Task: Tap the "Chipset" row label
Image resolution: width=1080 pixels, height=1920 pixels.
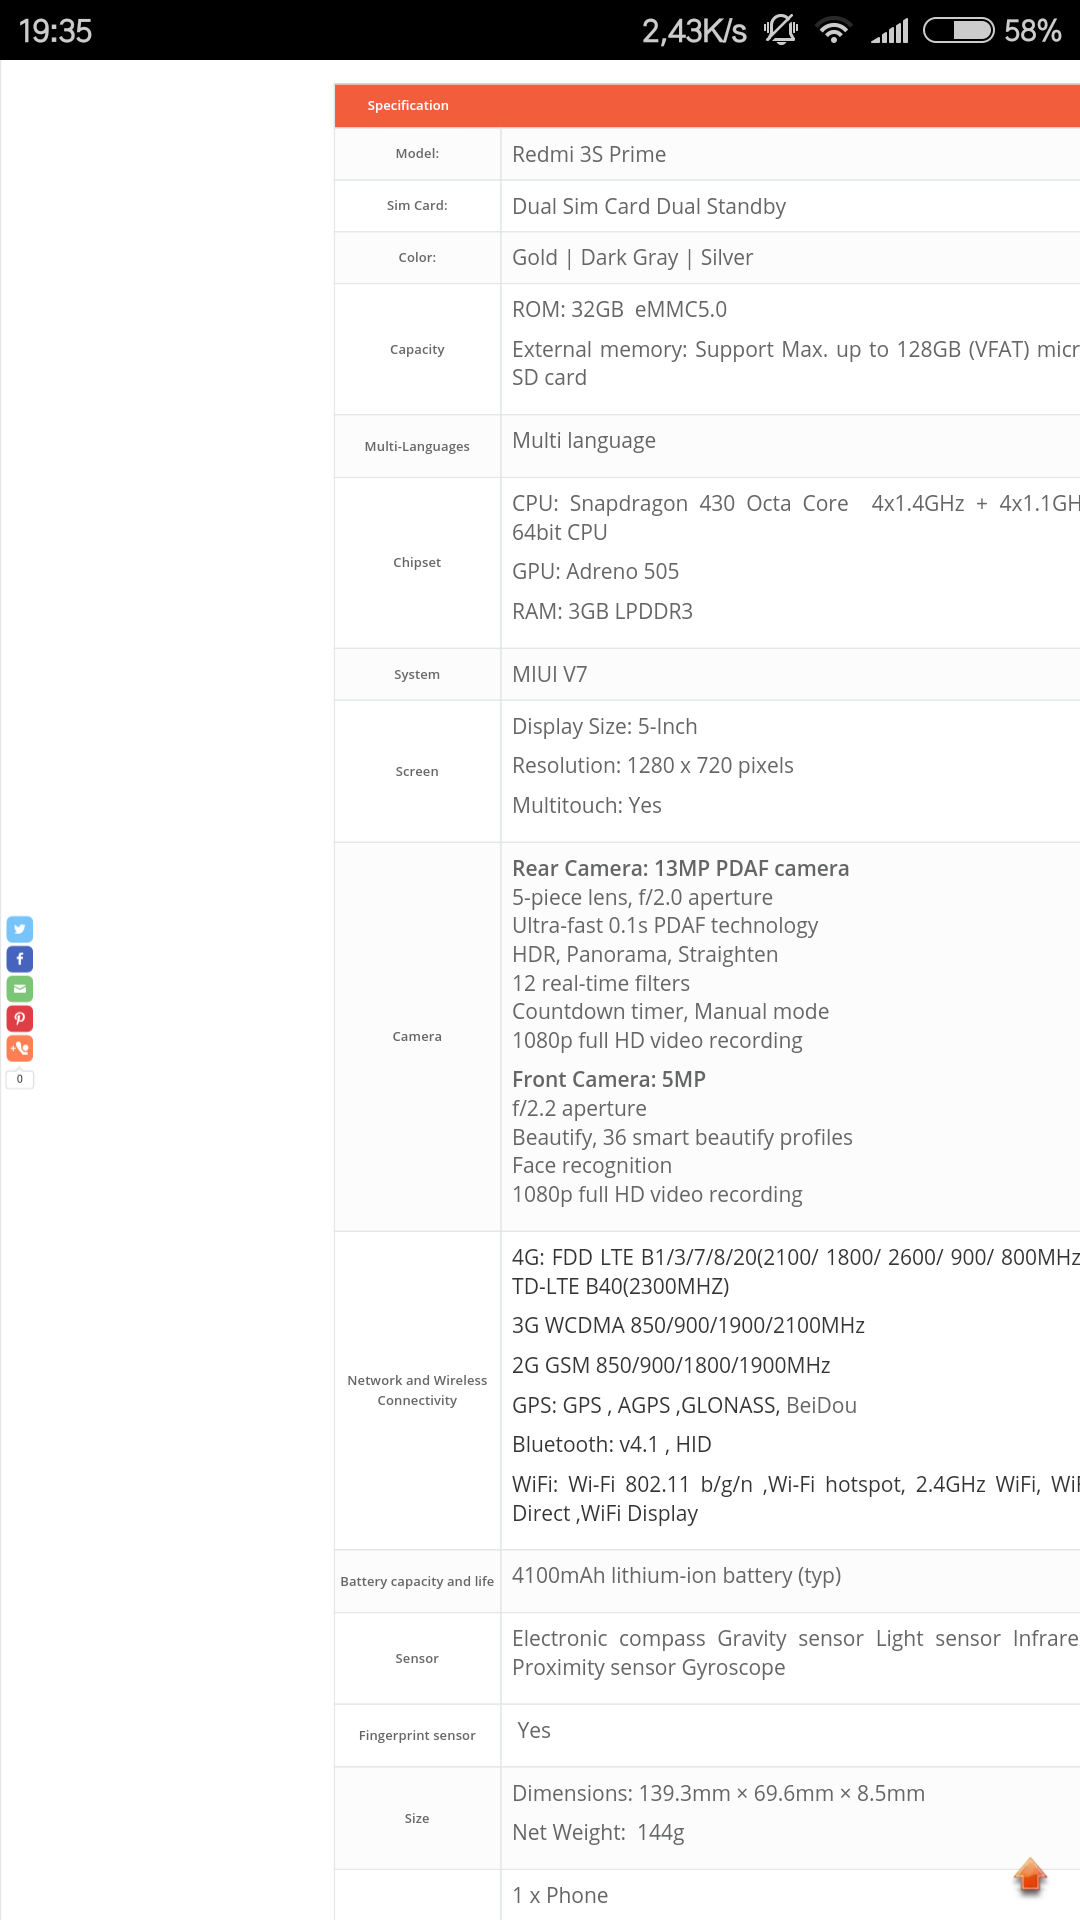Action: tap(417, 562)
